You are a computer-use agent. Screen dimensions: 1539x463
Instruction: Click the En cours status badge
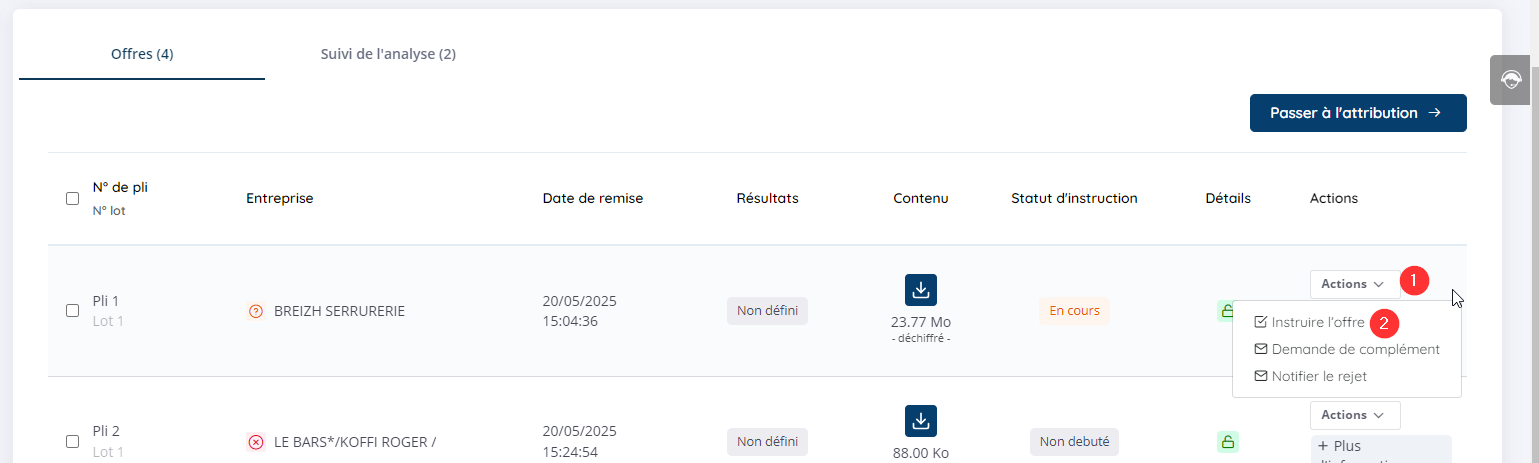click(x=1074, y=311)
